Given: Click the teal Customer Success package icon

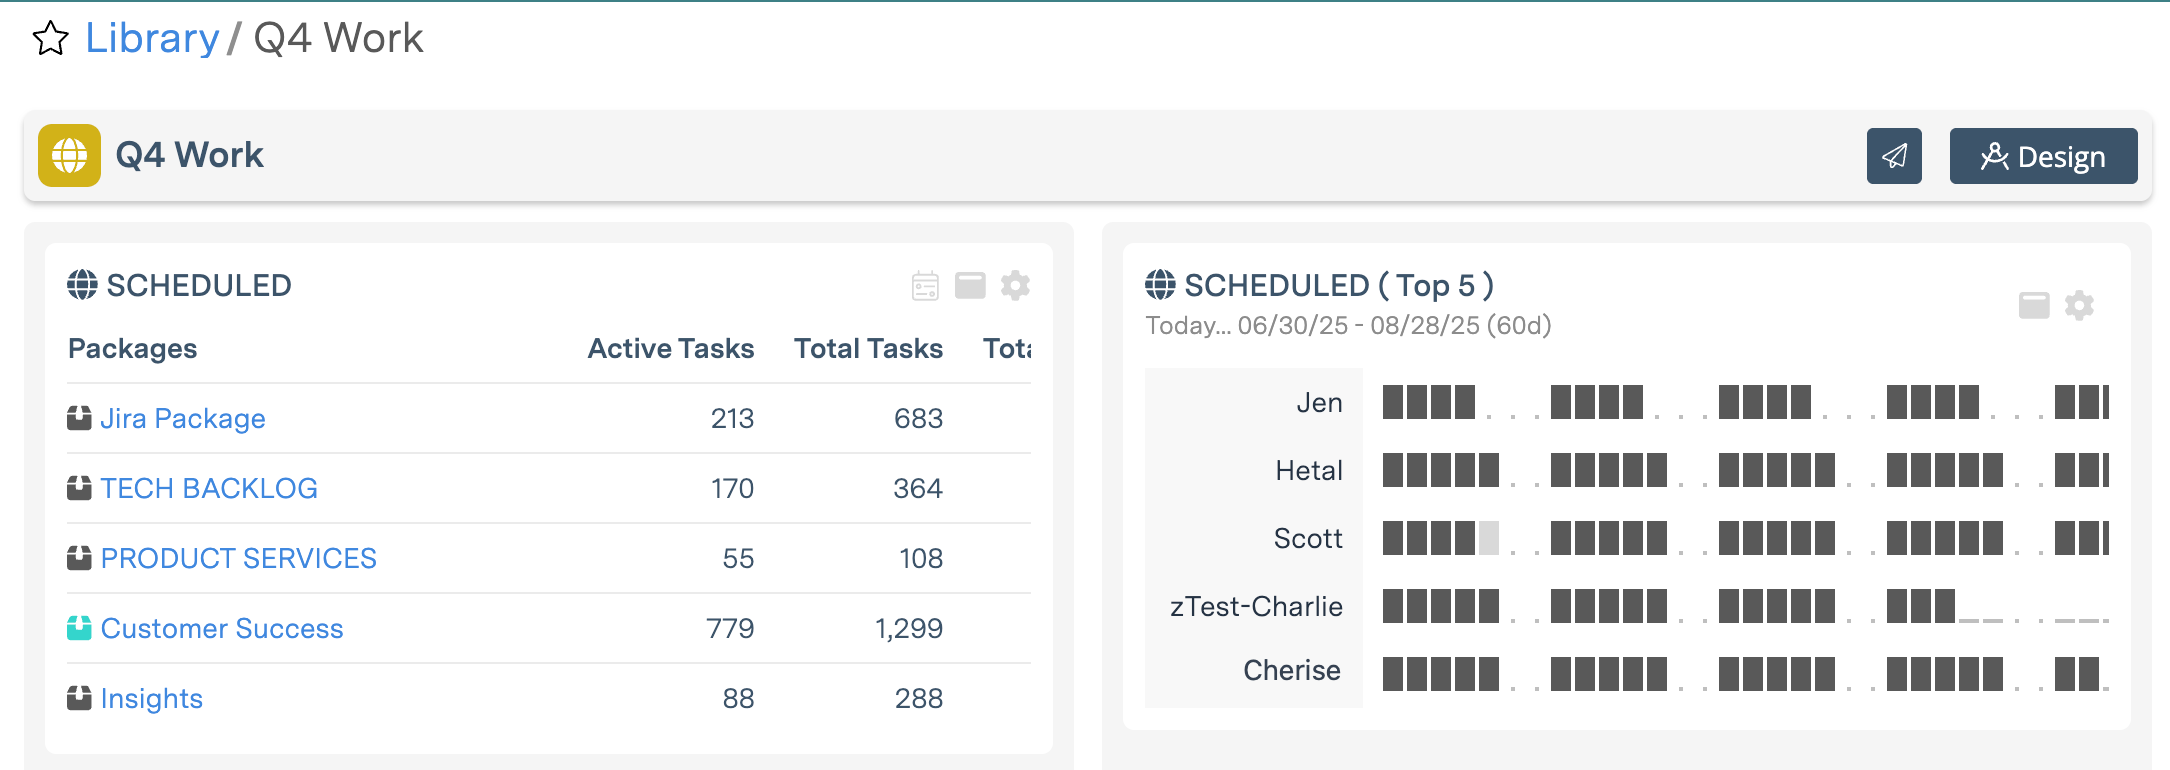Looking at the screenshot, I should 79,628.
